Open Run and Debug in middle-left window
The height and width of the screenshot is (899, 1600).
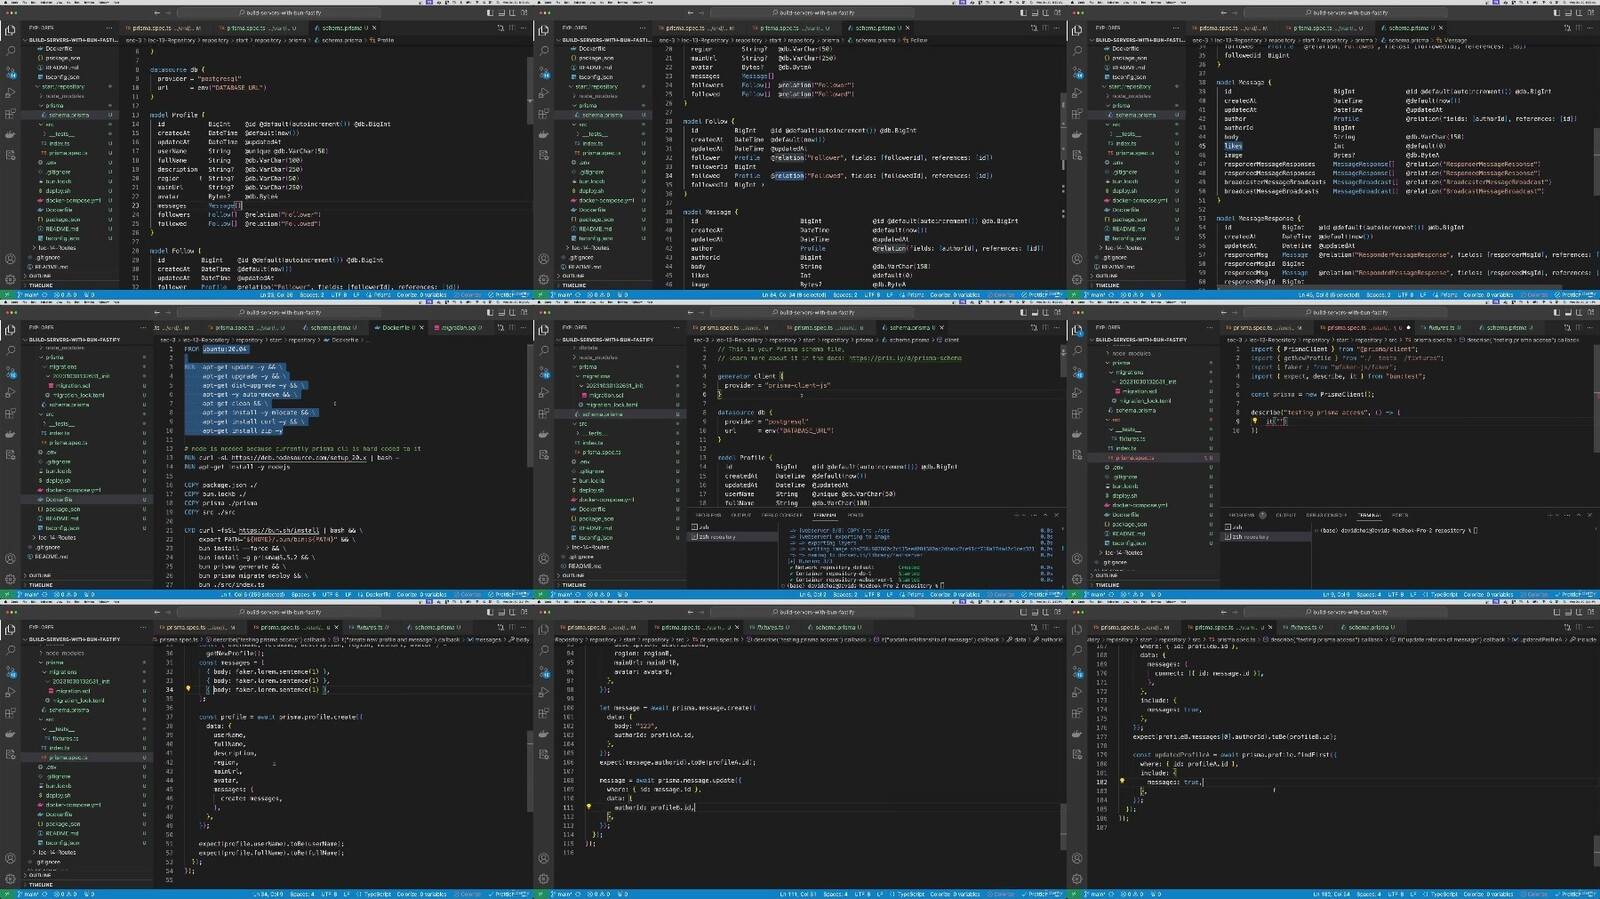tap(10, 392)
